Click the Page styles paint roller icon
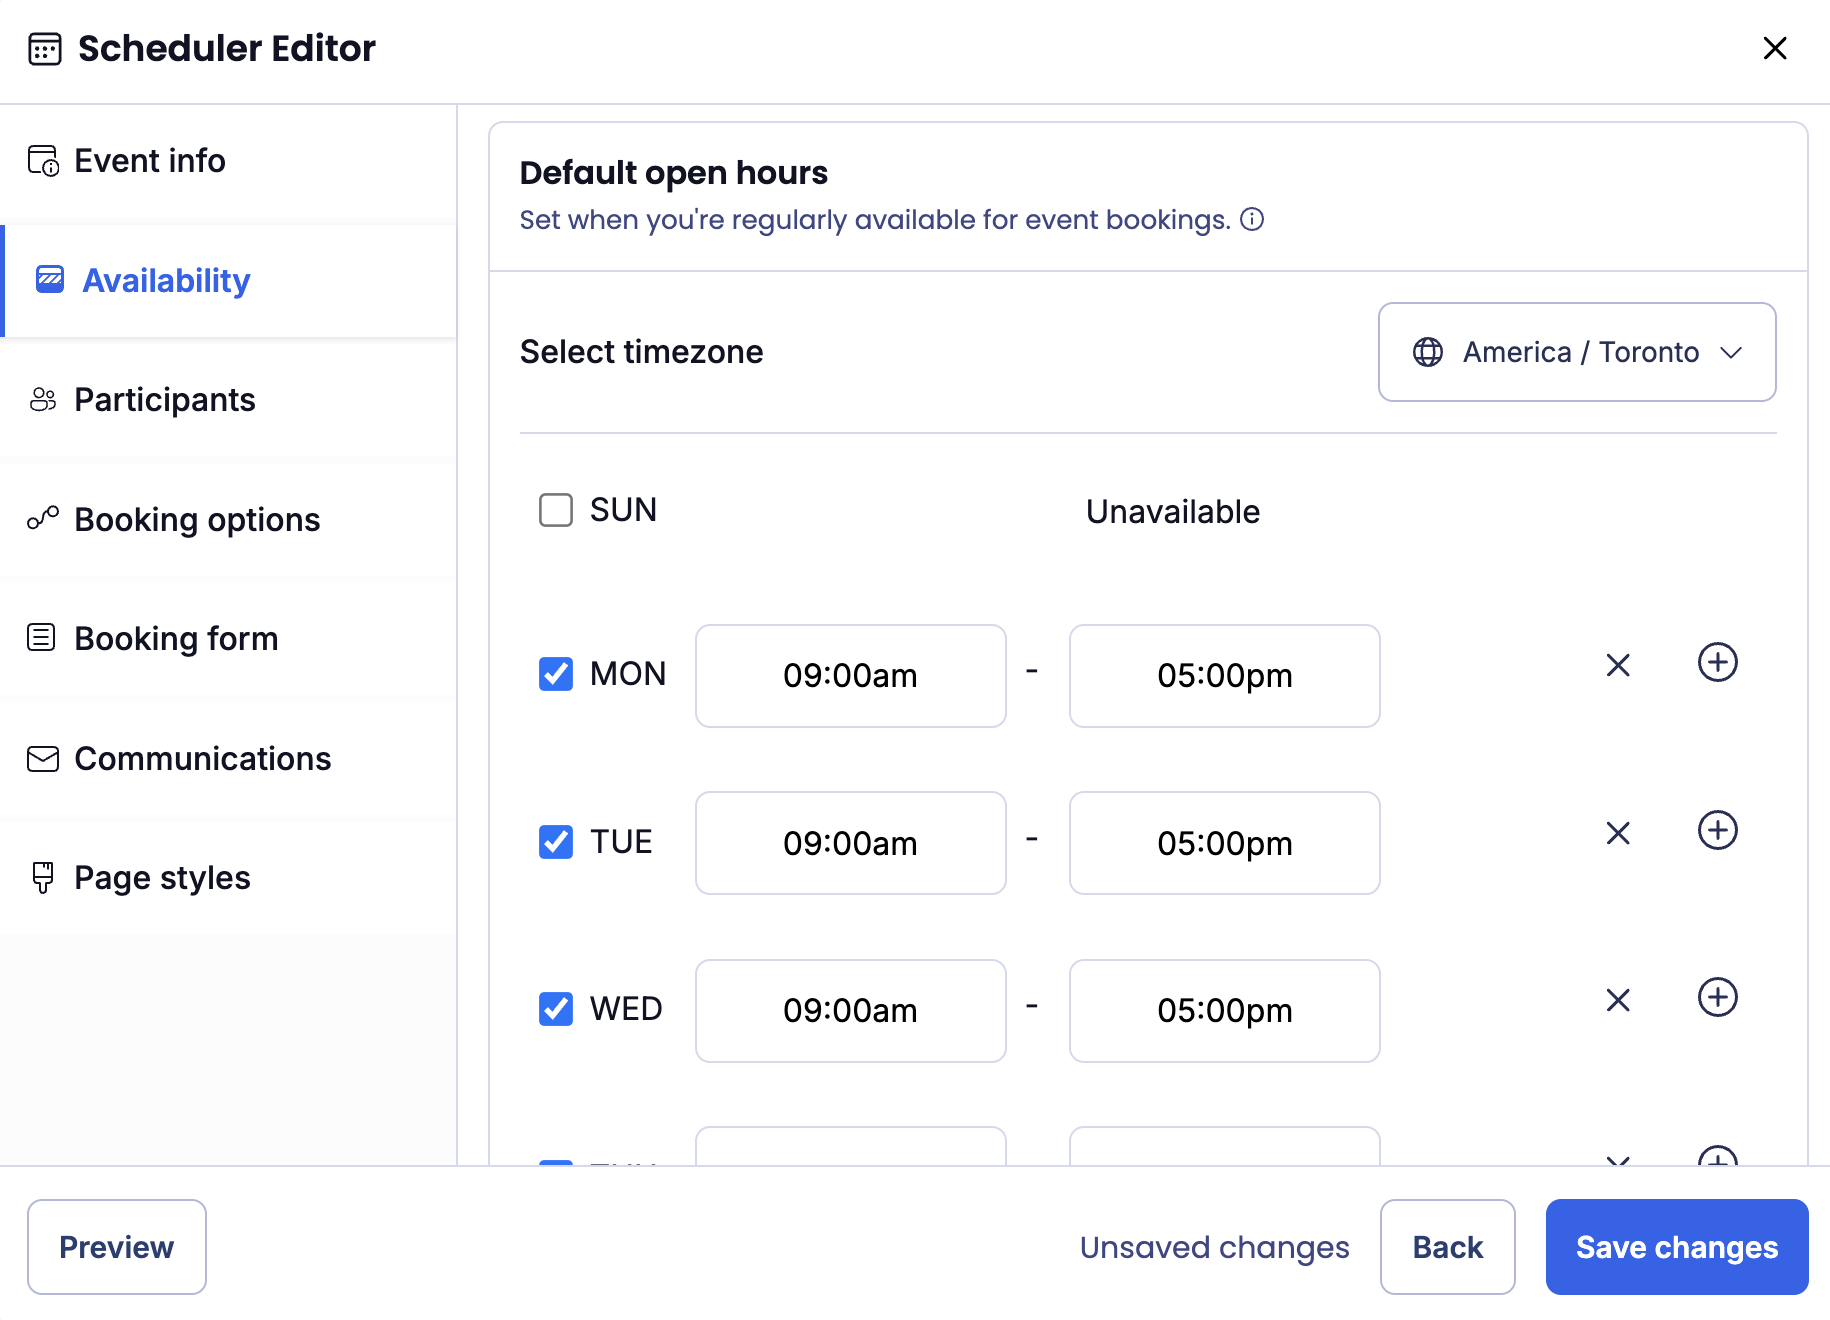Image resolution: width=1830 pixels, height=1320 pixels. click(x=41, y=877)
